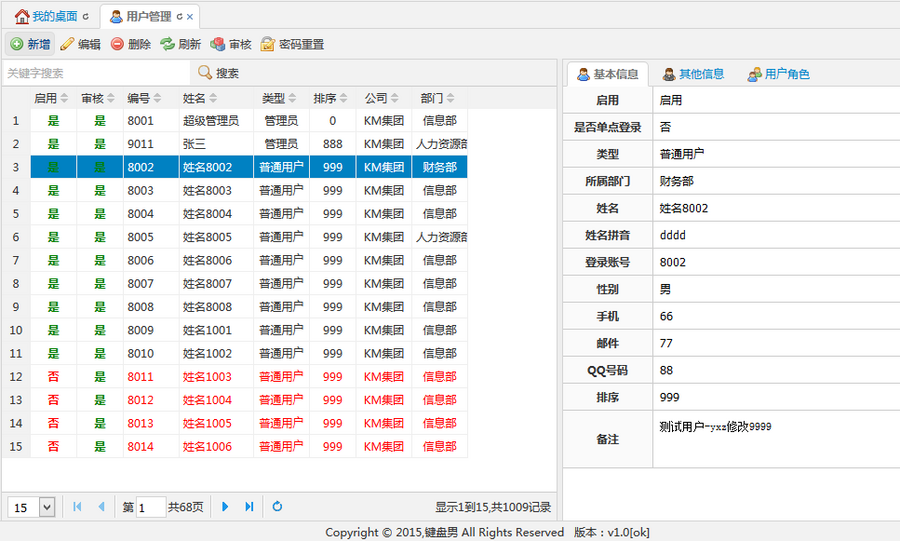
Task: Sort by the 姓名 column header
Action: pos(216,98)
